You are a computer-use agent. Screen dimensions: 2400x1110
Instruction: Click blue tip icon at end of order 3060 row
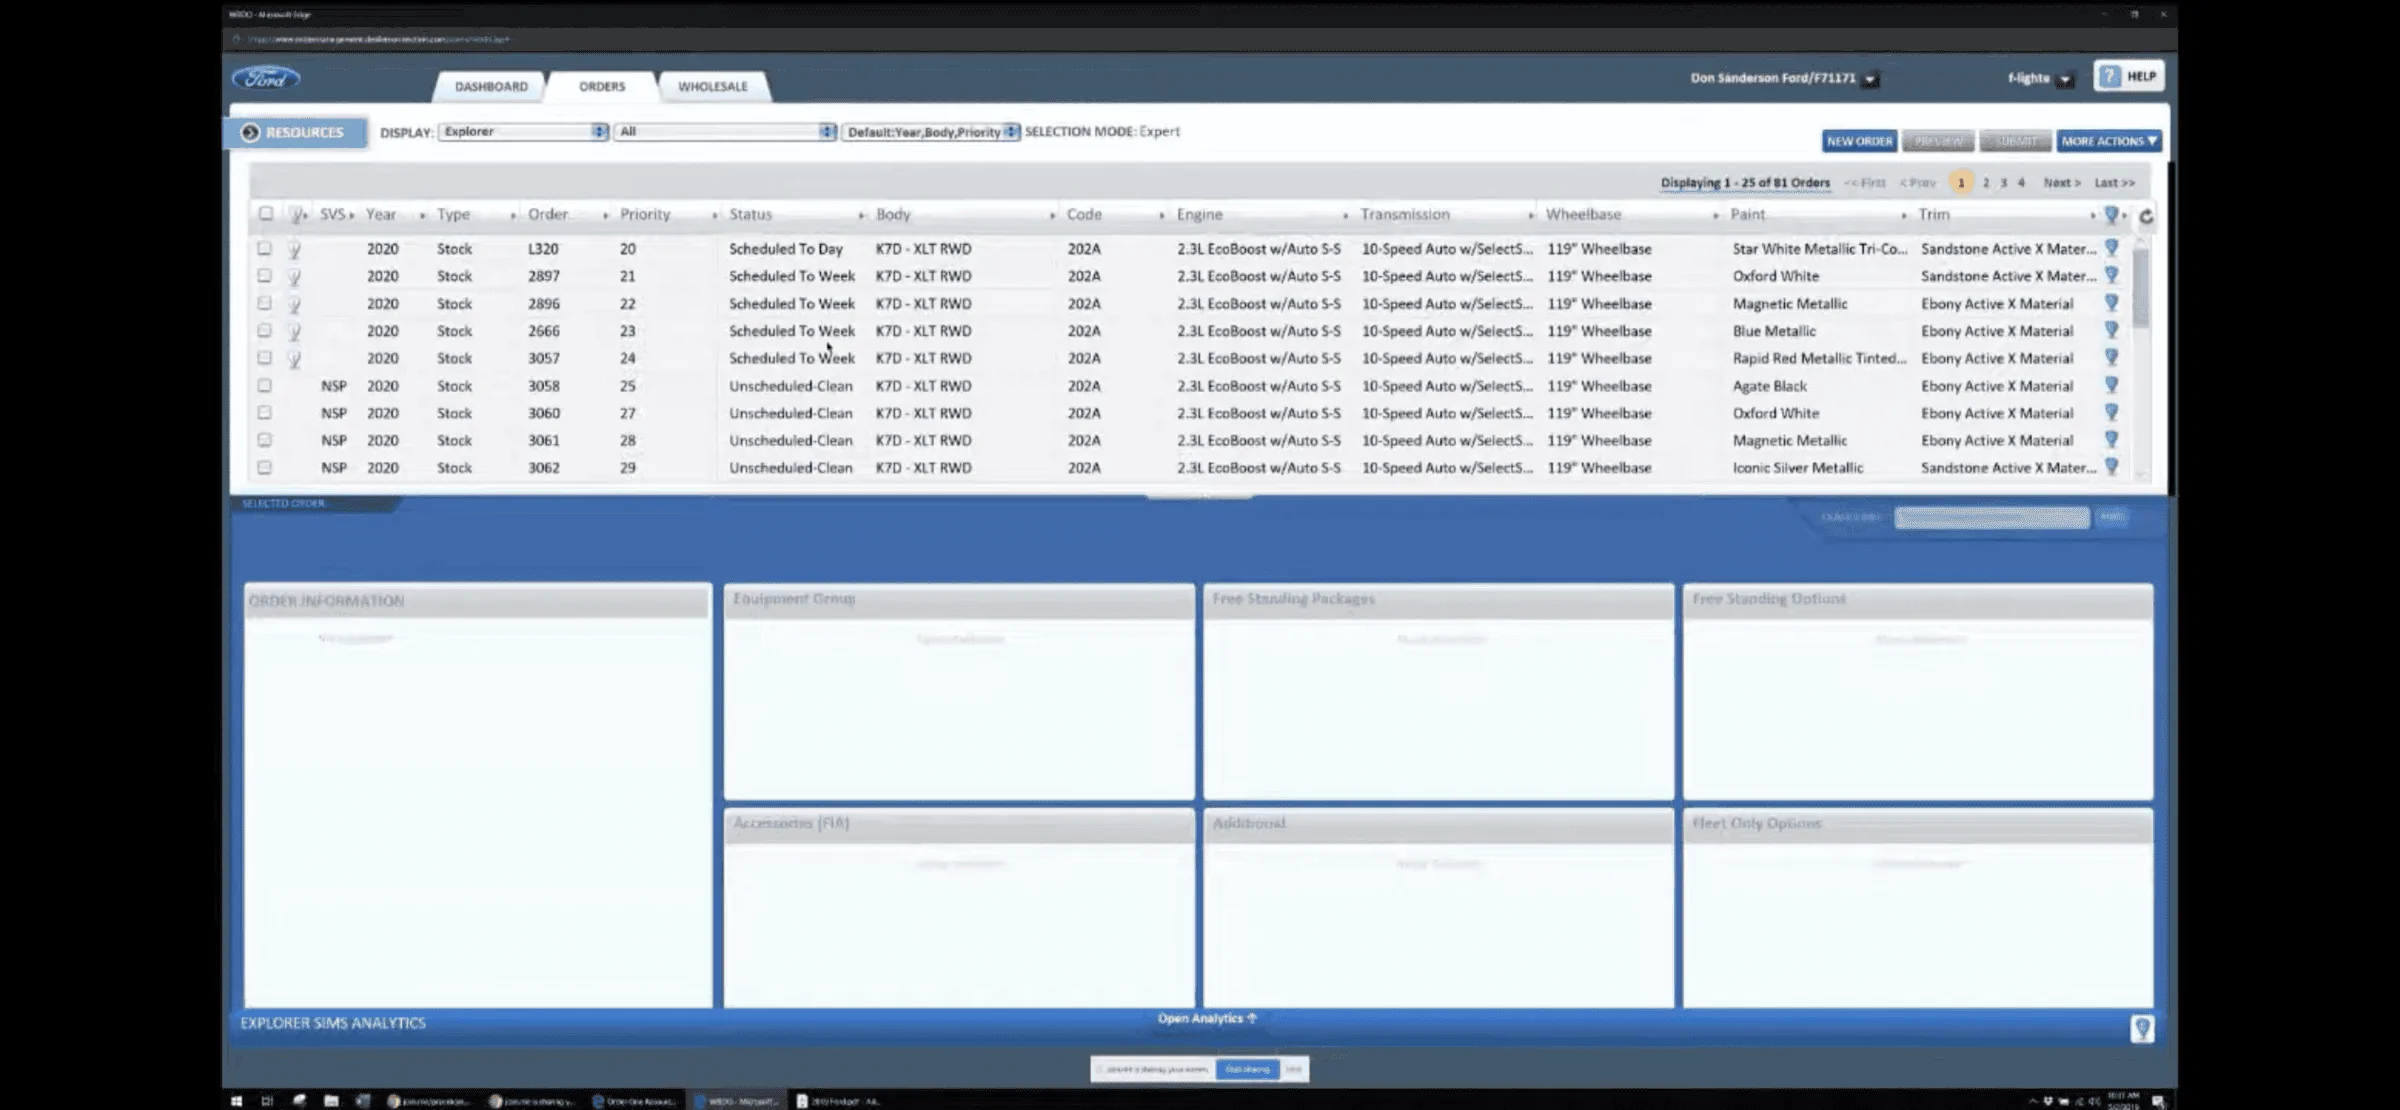click(2111, 412)
